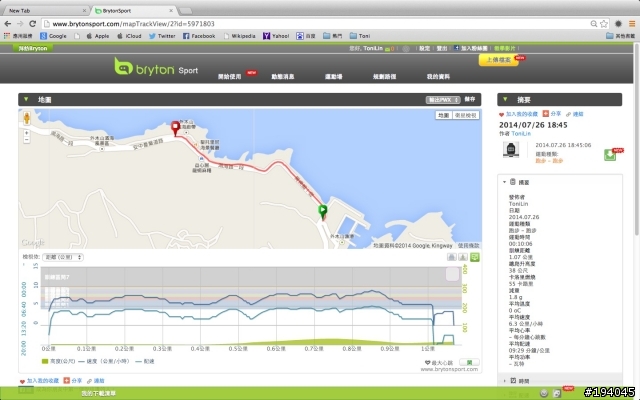The width and height of the screenshot is (640, 400).
Task: Open the iCloud bookmark
Action: point(129,36)
